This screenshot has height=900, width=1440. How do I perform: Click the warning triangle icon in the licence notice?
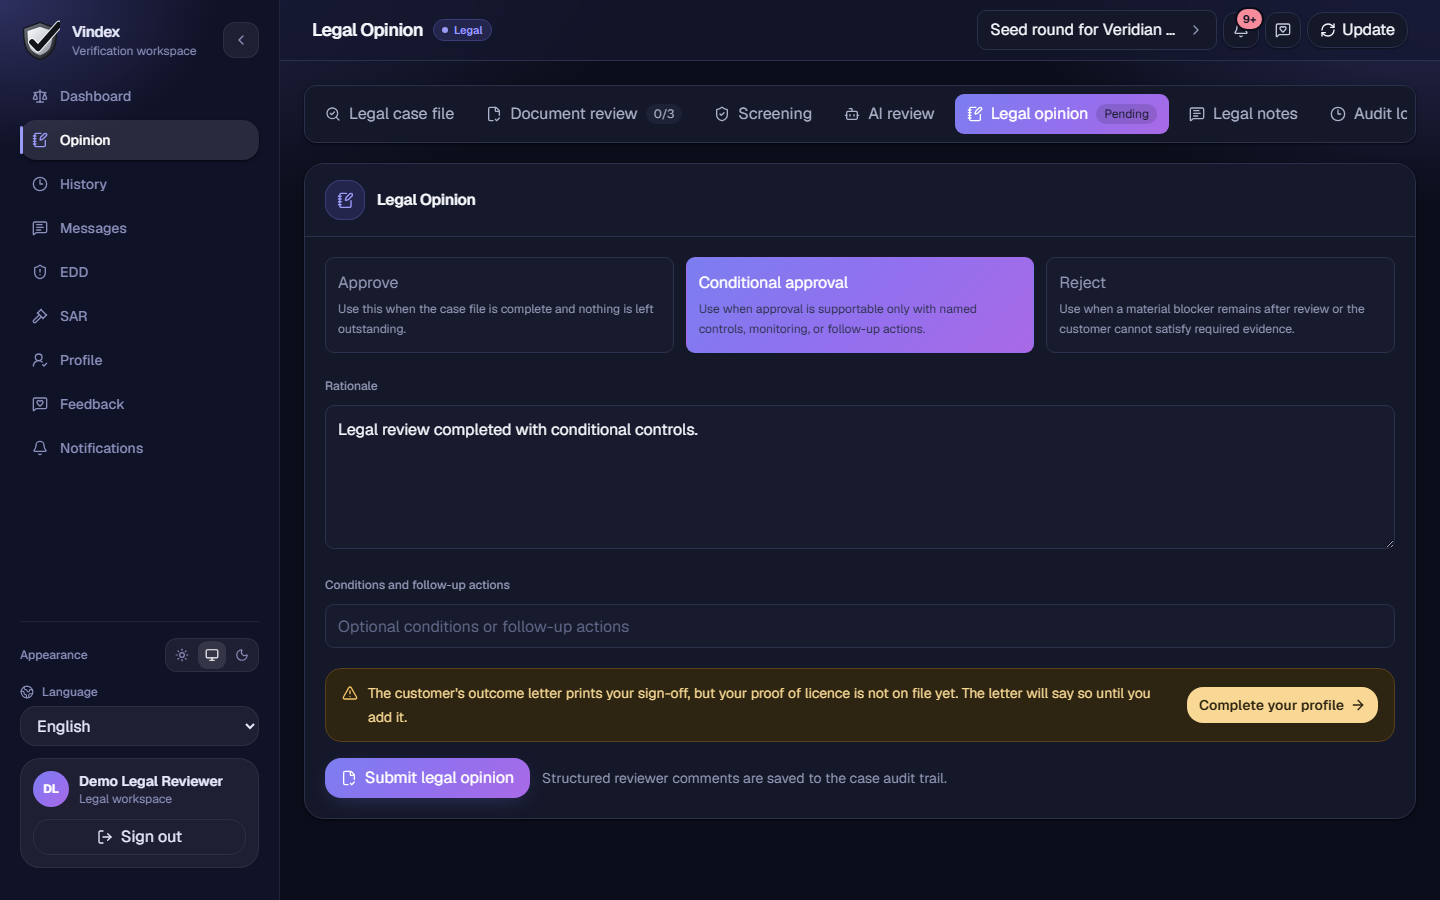coord(350,693)
